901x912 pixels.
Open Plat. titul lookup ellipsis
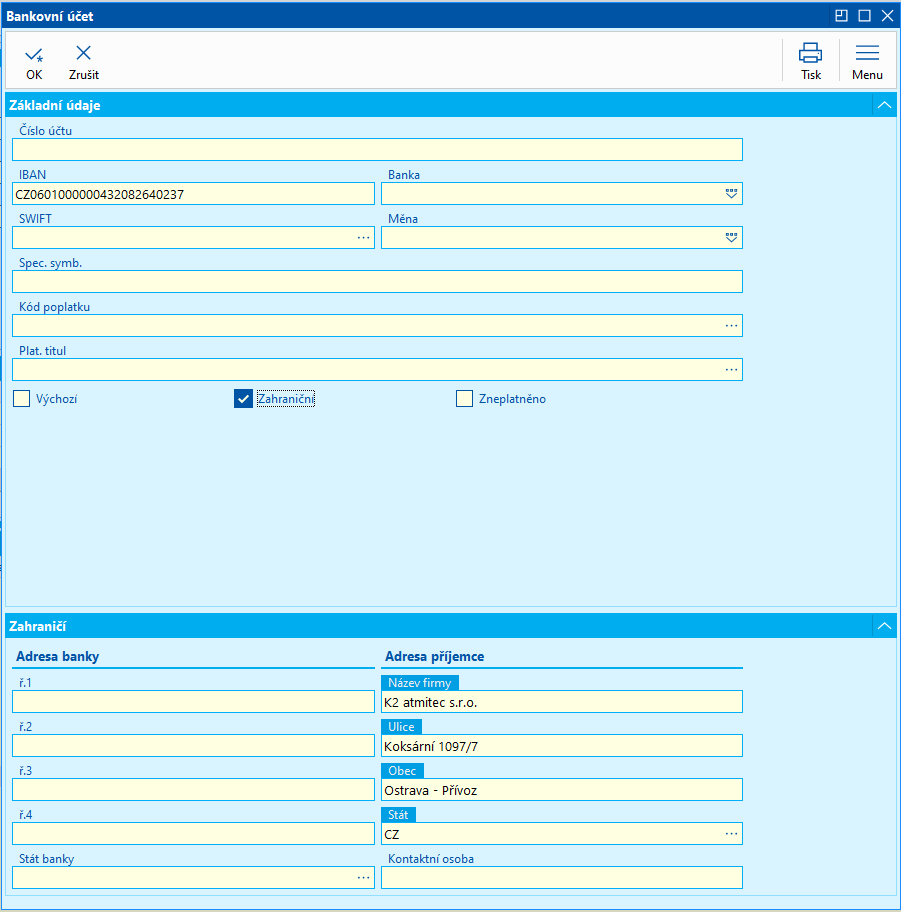click(x=731, y=370)
